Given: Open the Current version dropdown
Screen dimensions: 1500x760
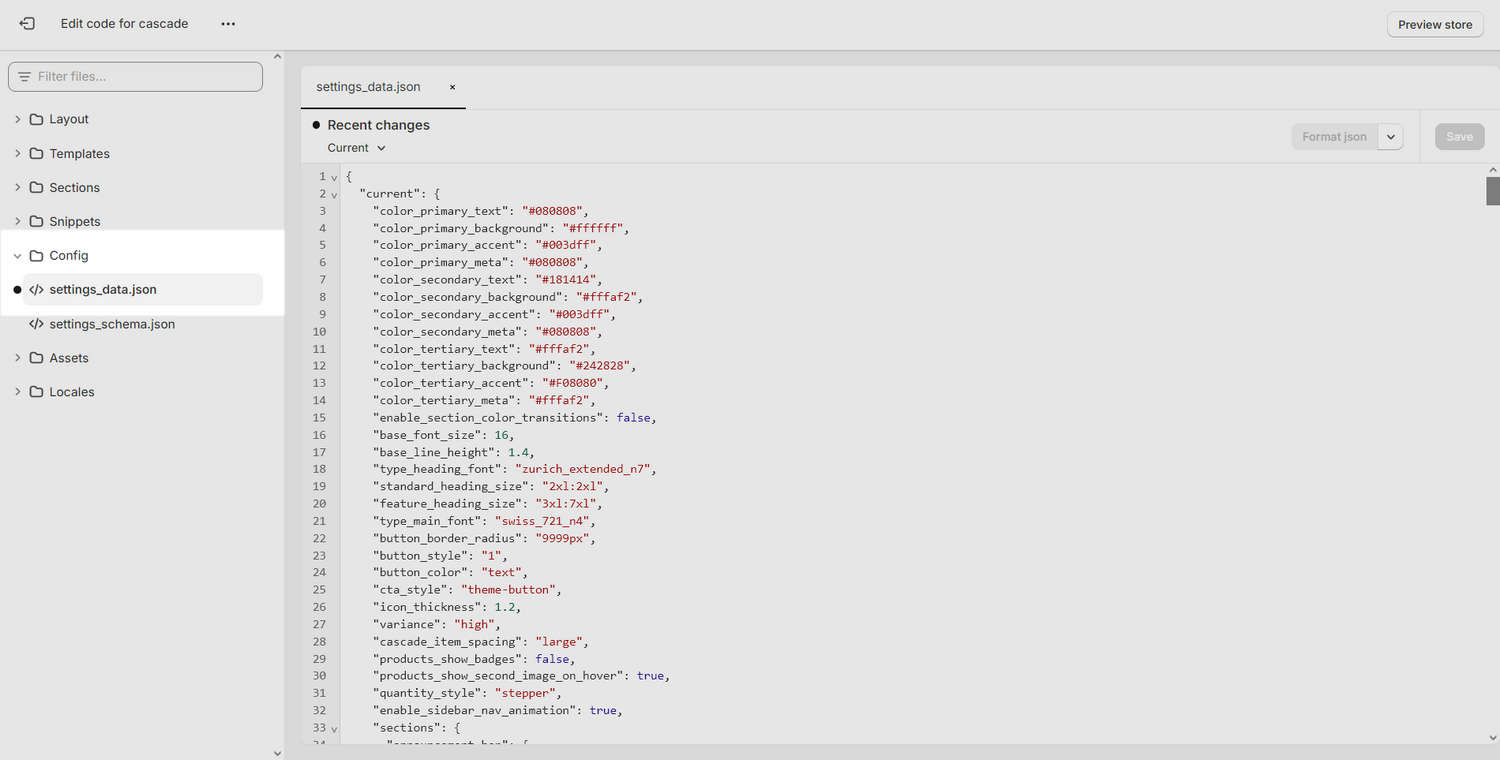Looking at the screenshot, I should point(356,148).
